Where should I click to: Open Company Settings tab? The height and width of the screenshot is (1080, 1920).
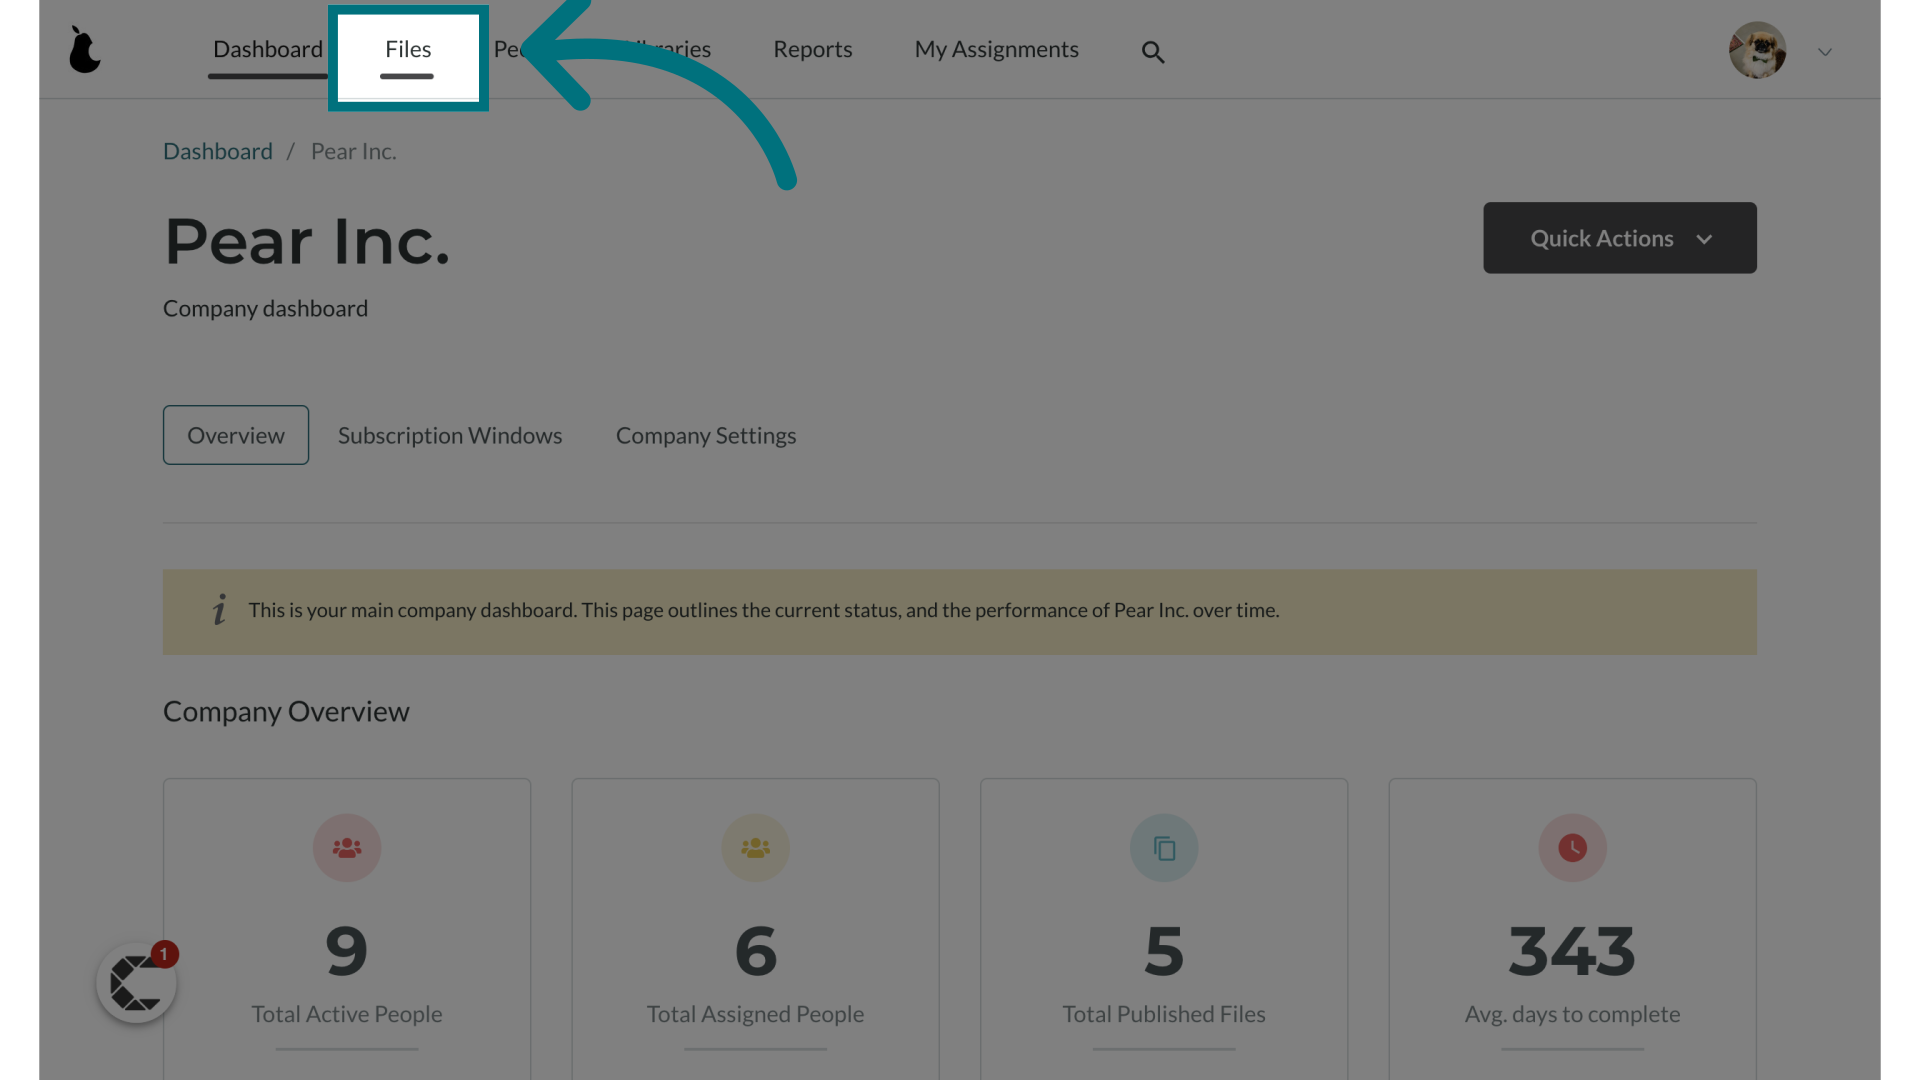(x=705, y=434)
